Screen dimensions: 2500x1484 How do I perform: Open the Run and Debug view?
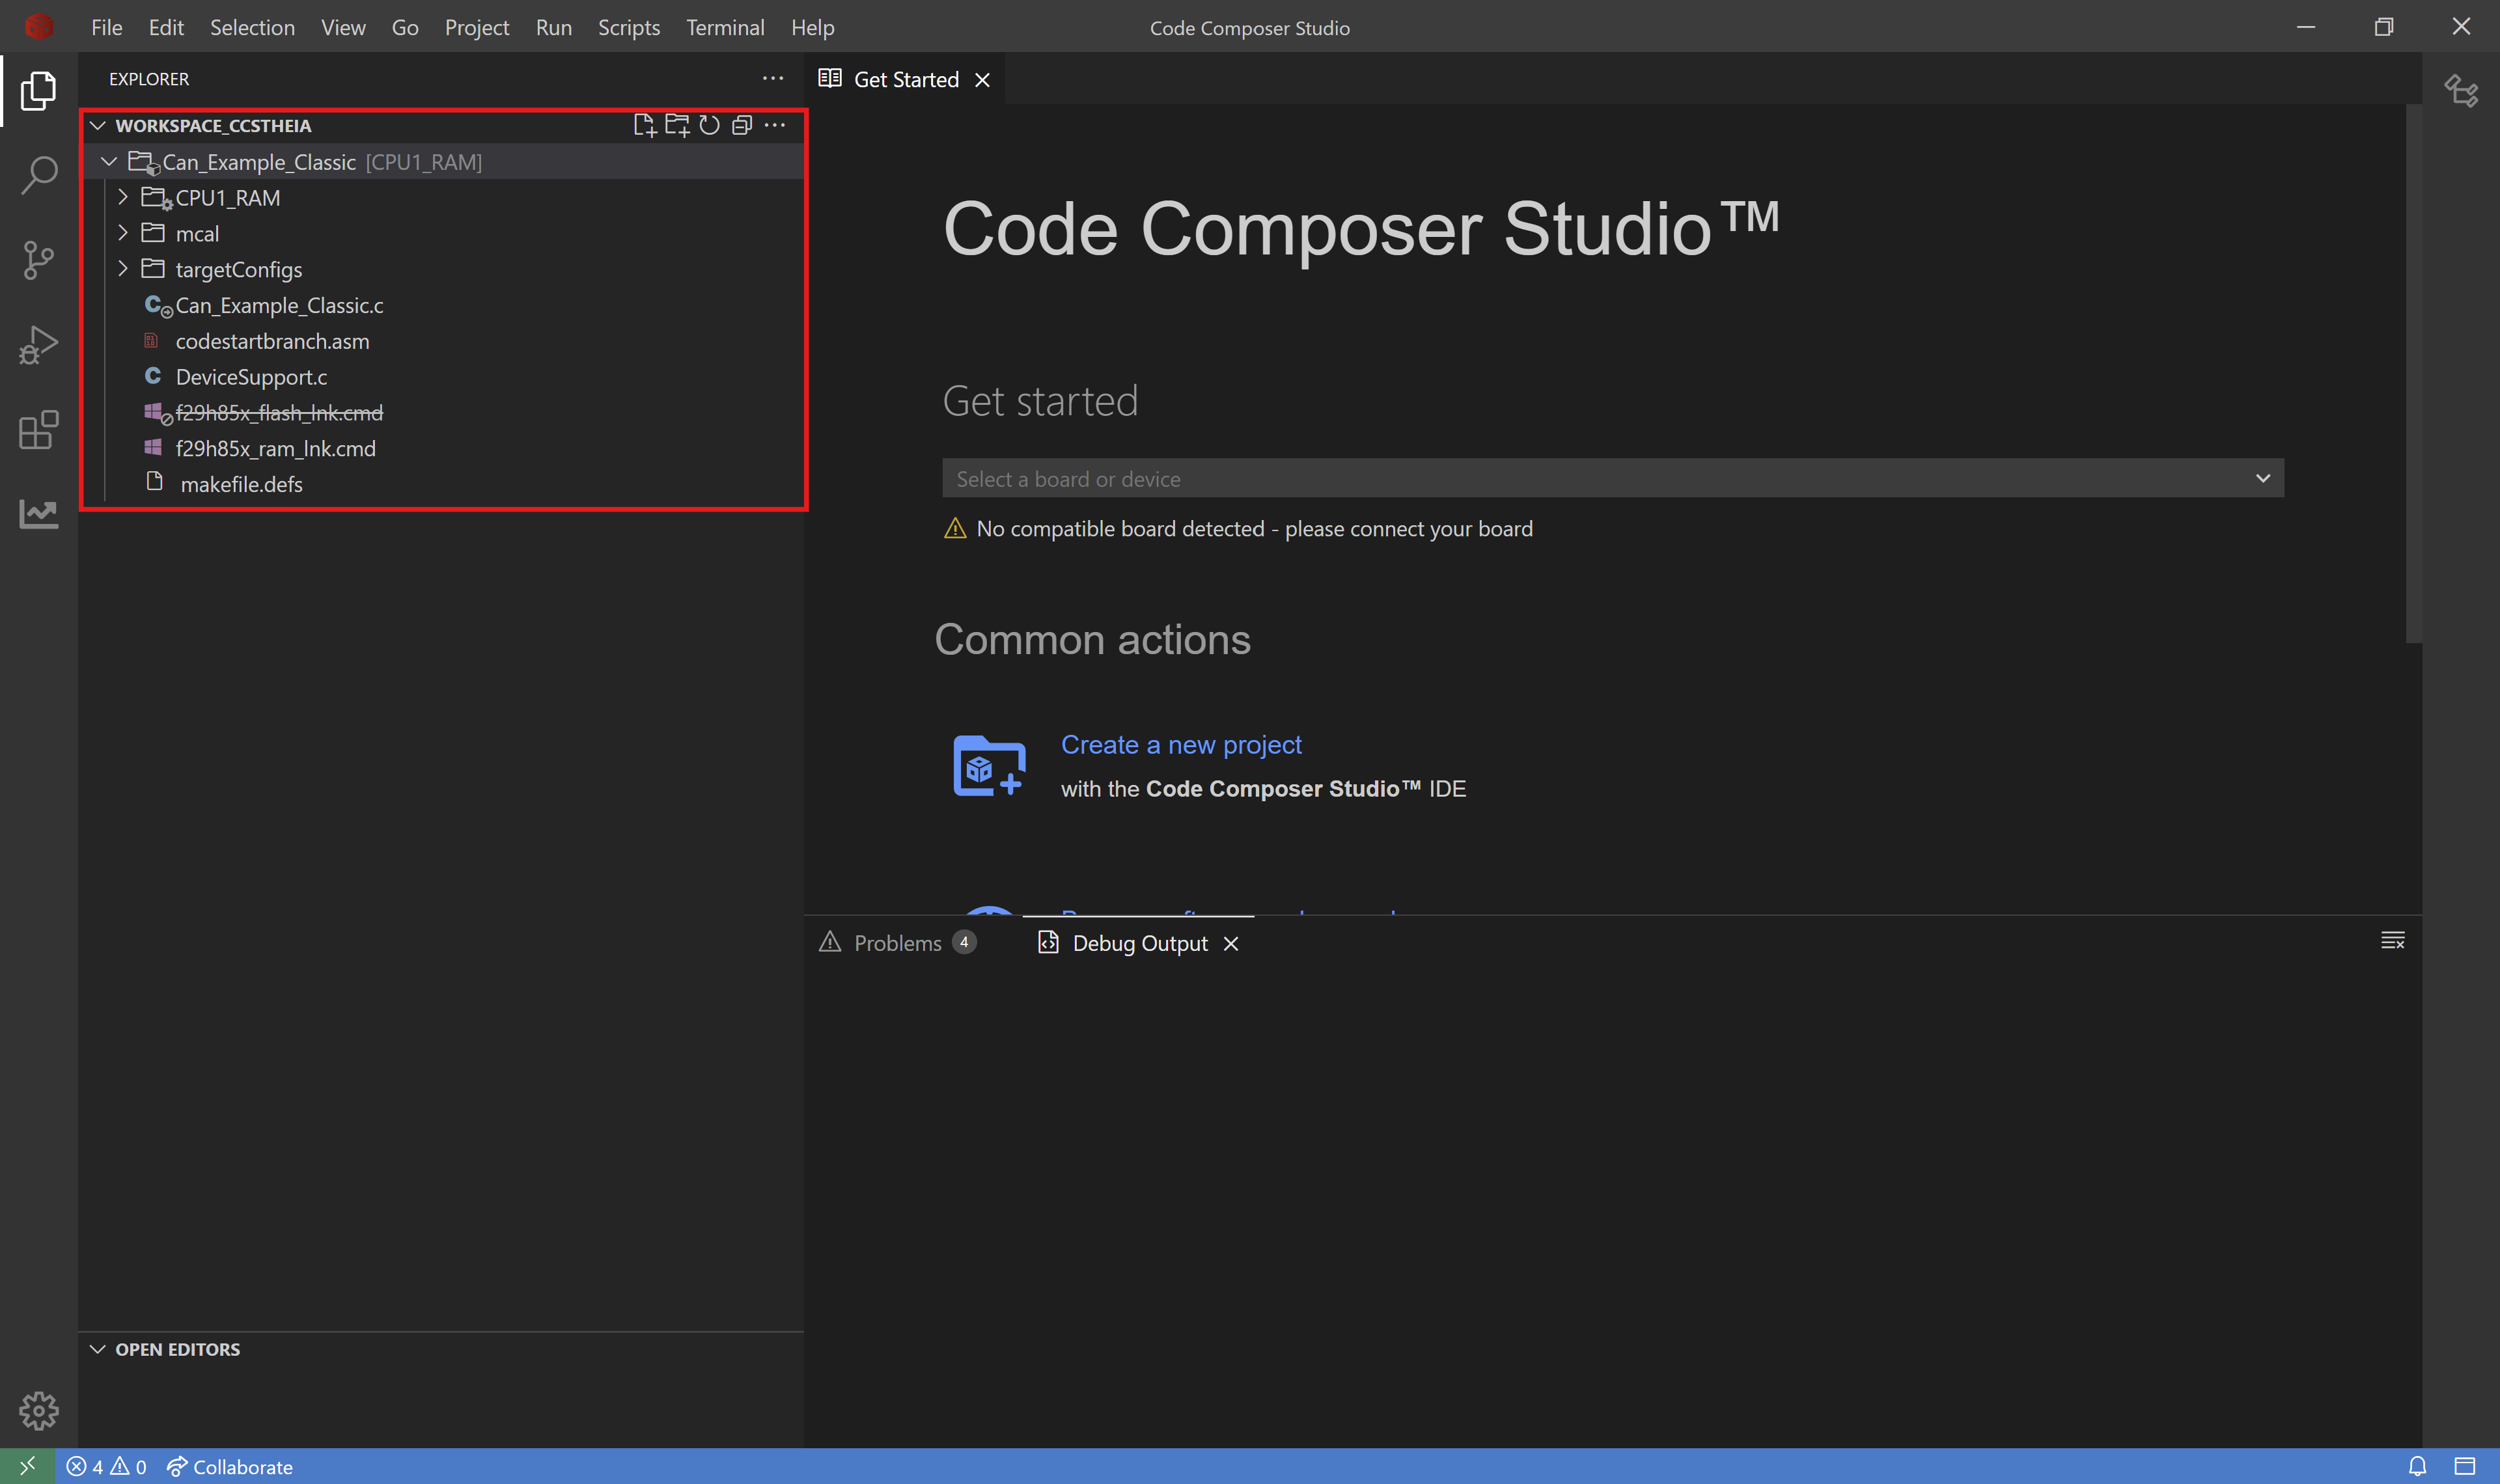38,345
